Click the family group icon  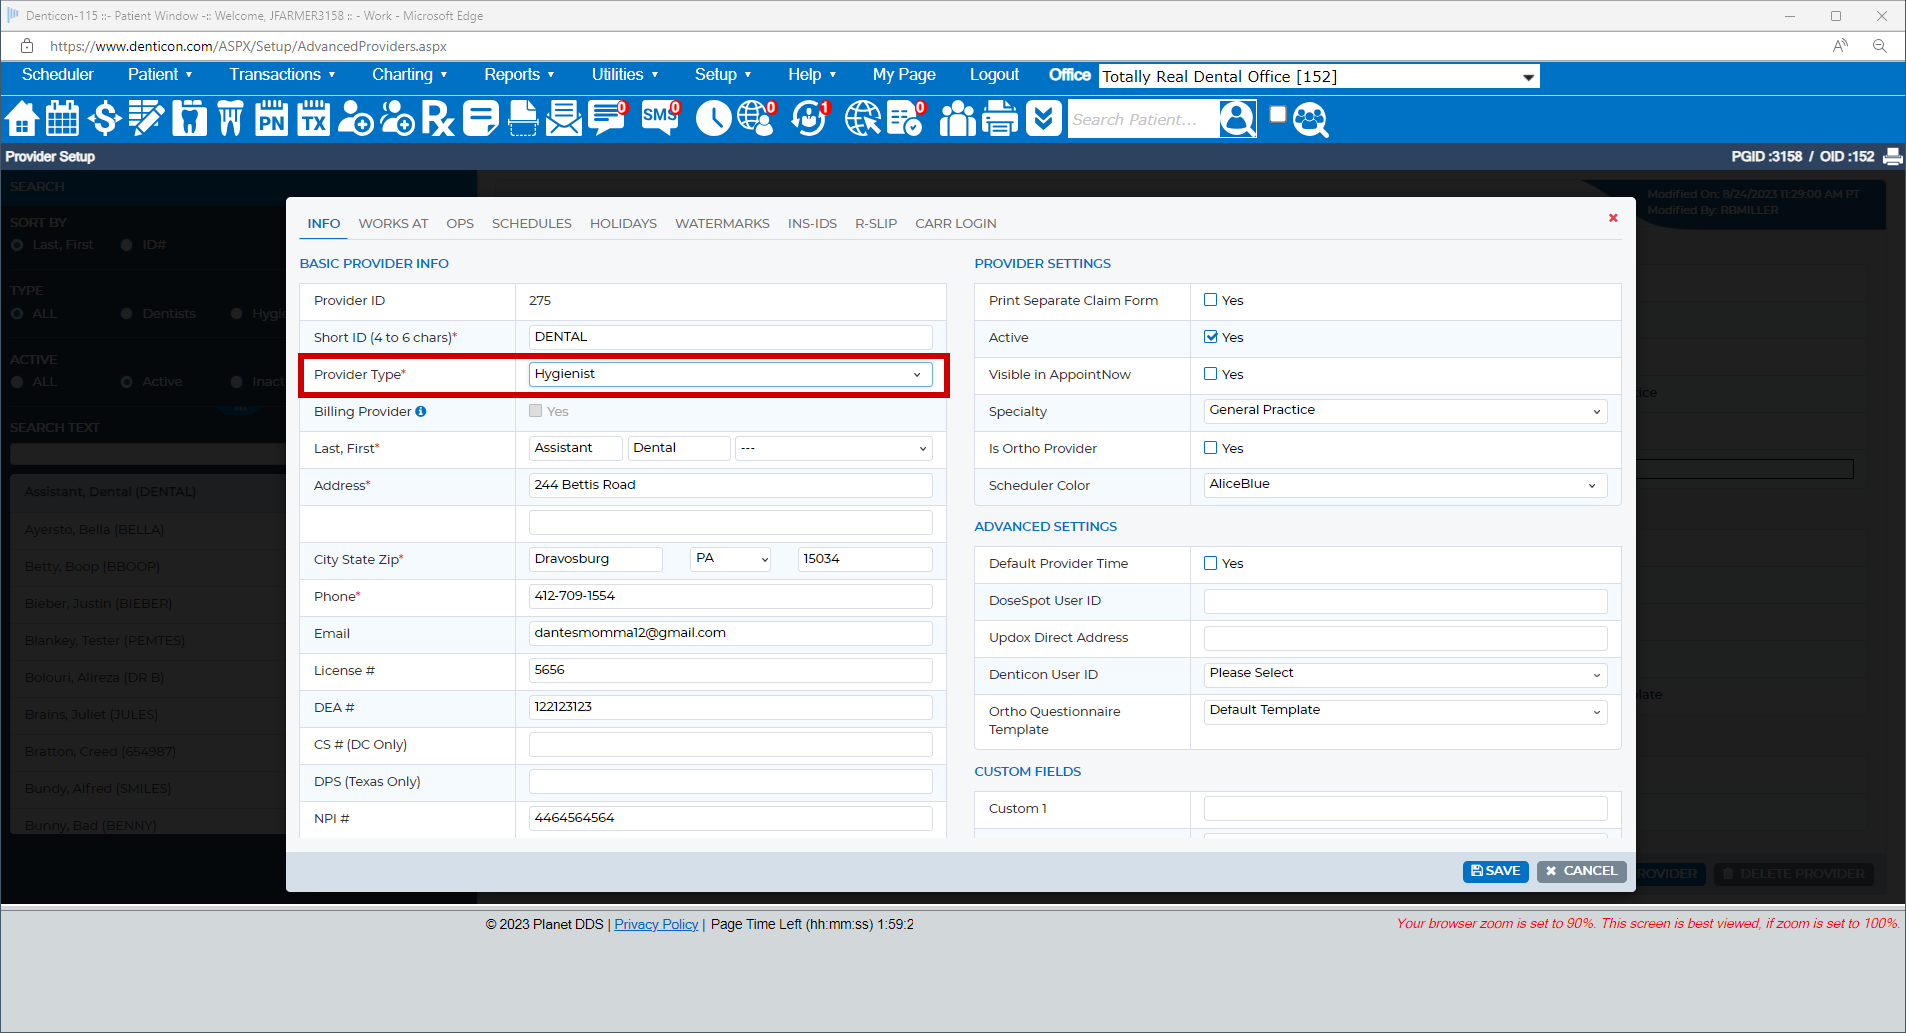(x=957, y=119)
